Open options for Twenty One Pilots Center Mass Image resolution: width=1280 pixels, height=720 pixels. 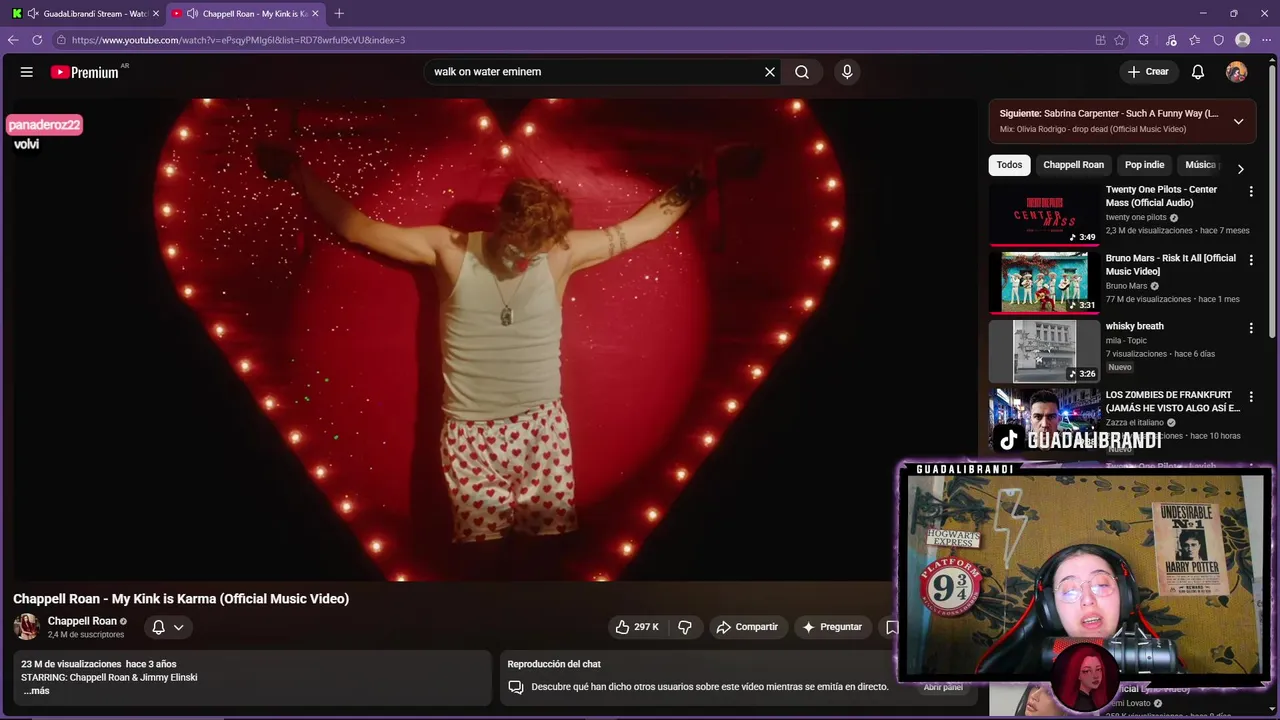(x=1251, y=191)
